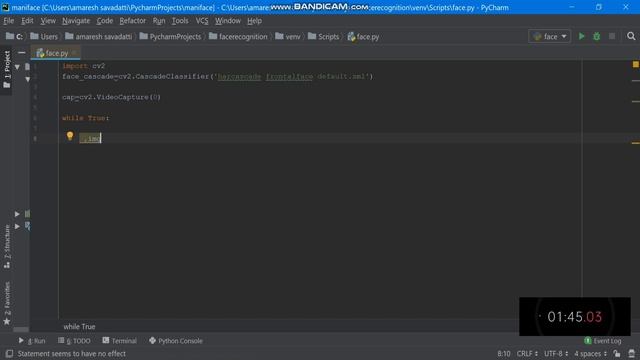Click the amaresh savadatti breadcrumb folder

tap(98, 36)
